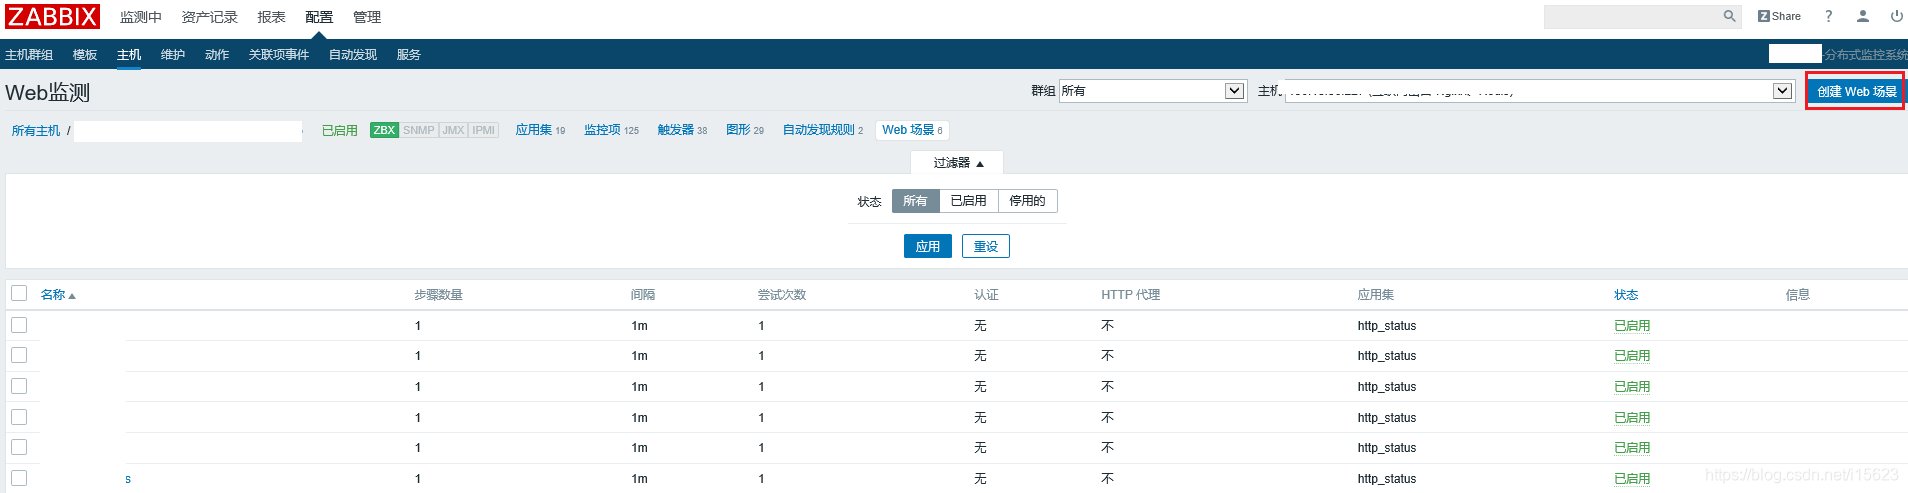Click the SNMP availability badge
Viewport: 1908px width, 493px height.
pos(419,130)
